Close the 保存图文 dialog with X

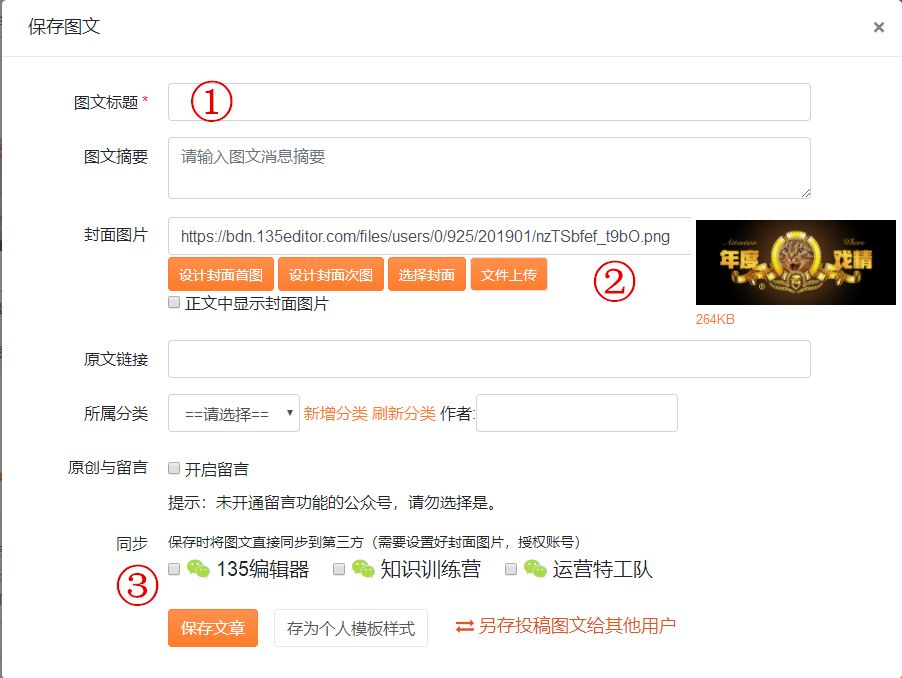pos(878,27)
